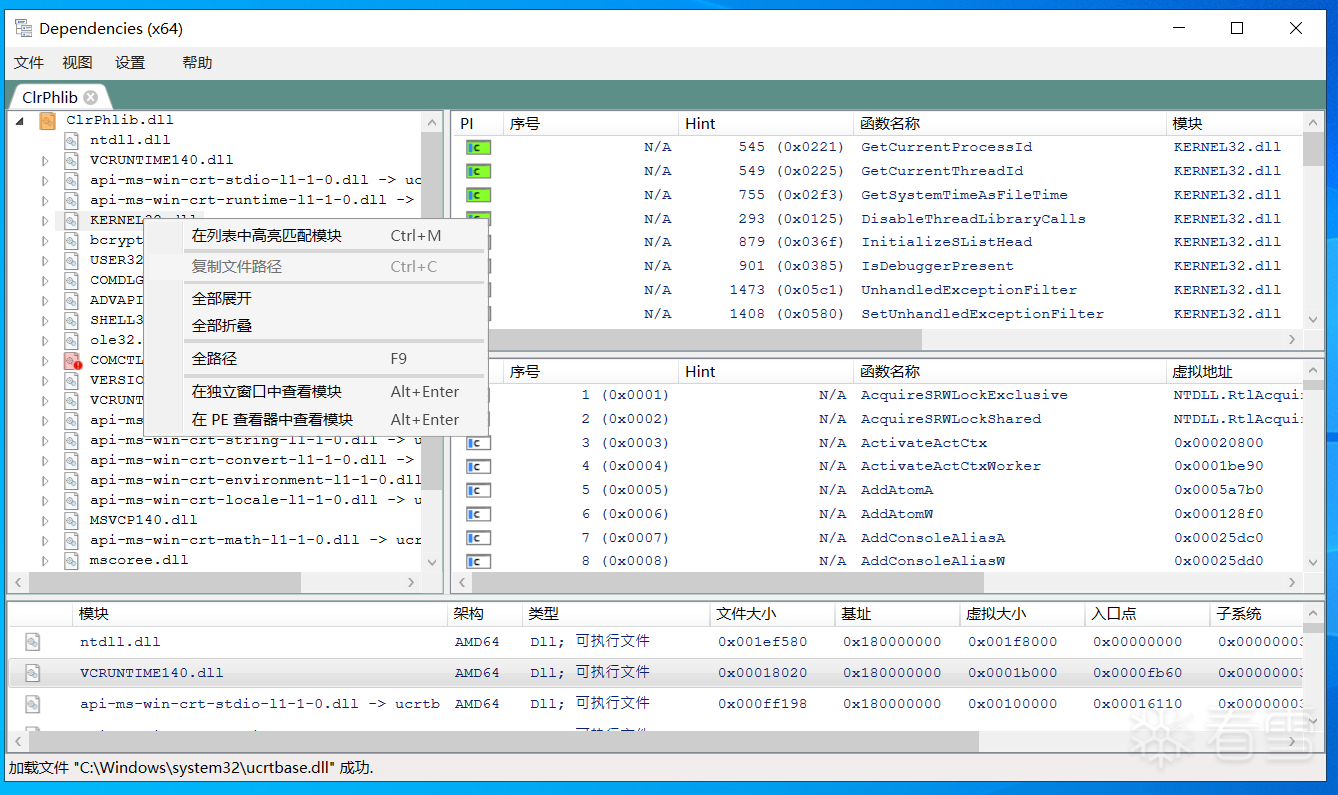
Task: Sort imports by the PI column header
Action: [477, 124]
